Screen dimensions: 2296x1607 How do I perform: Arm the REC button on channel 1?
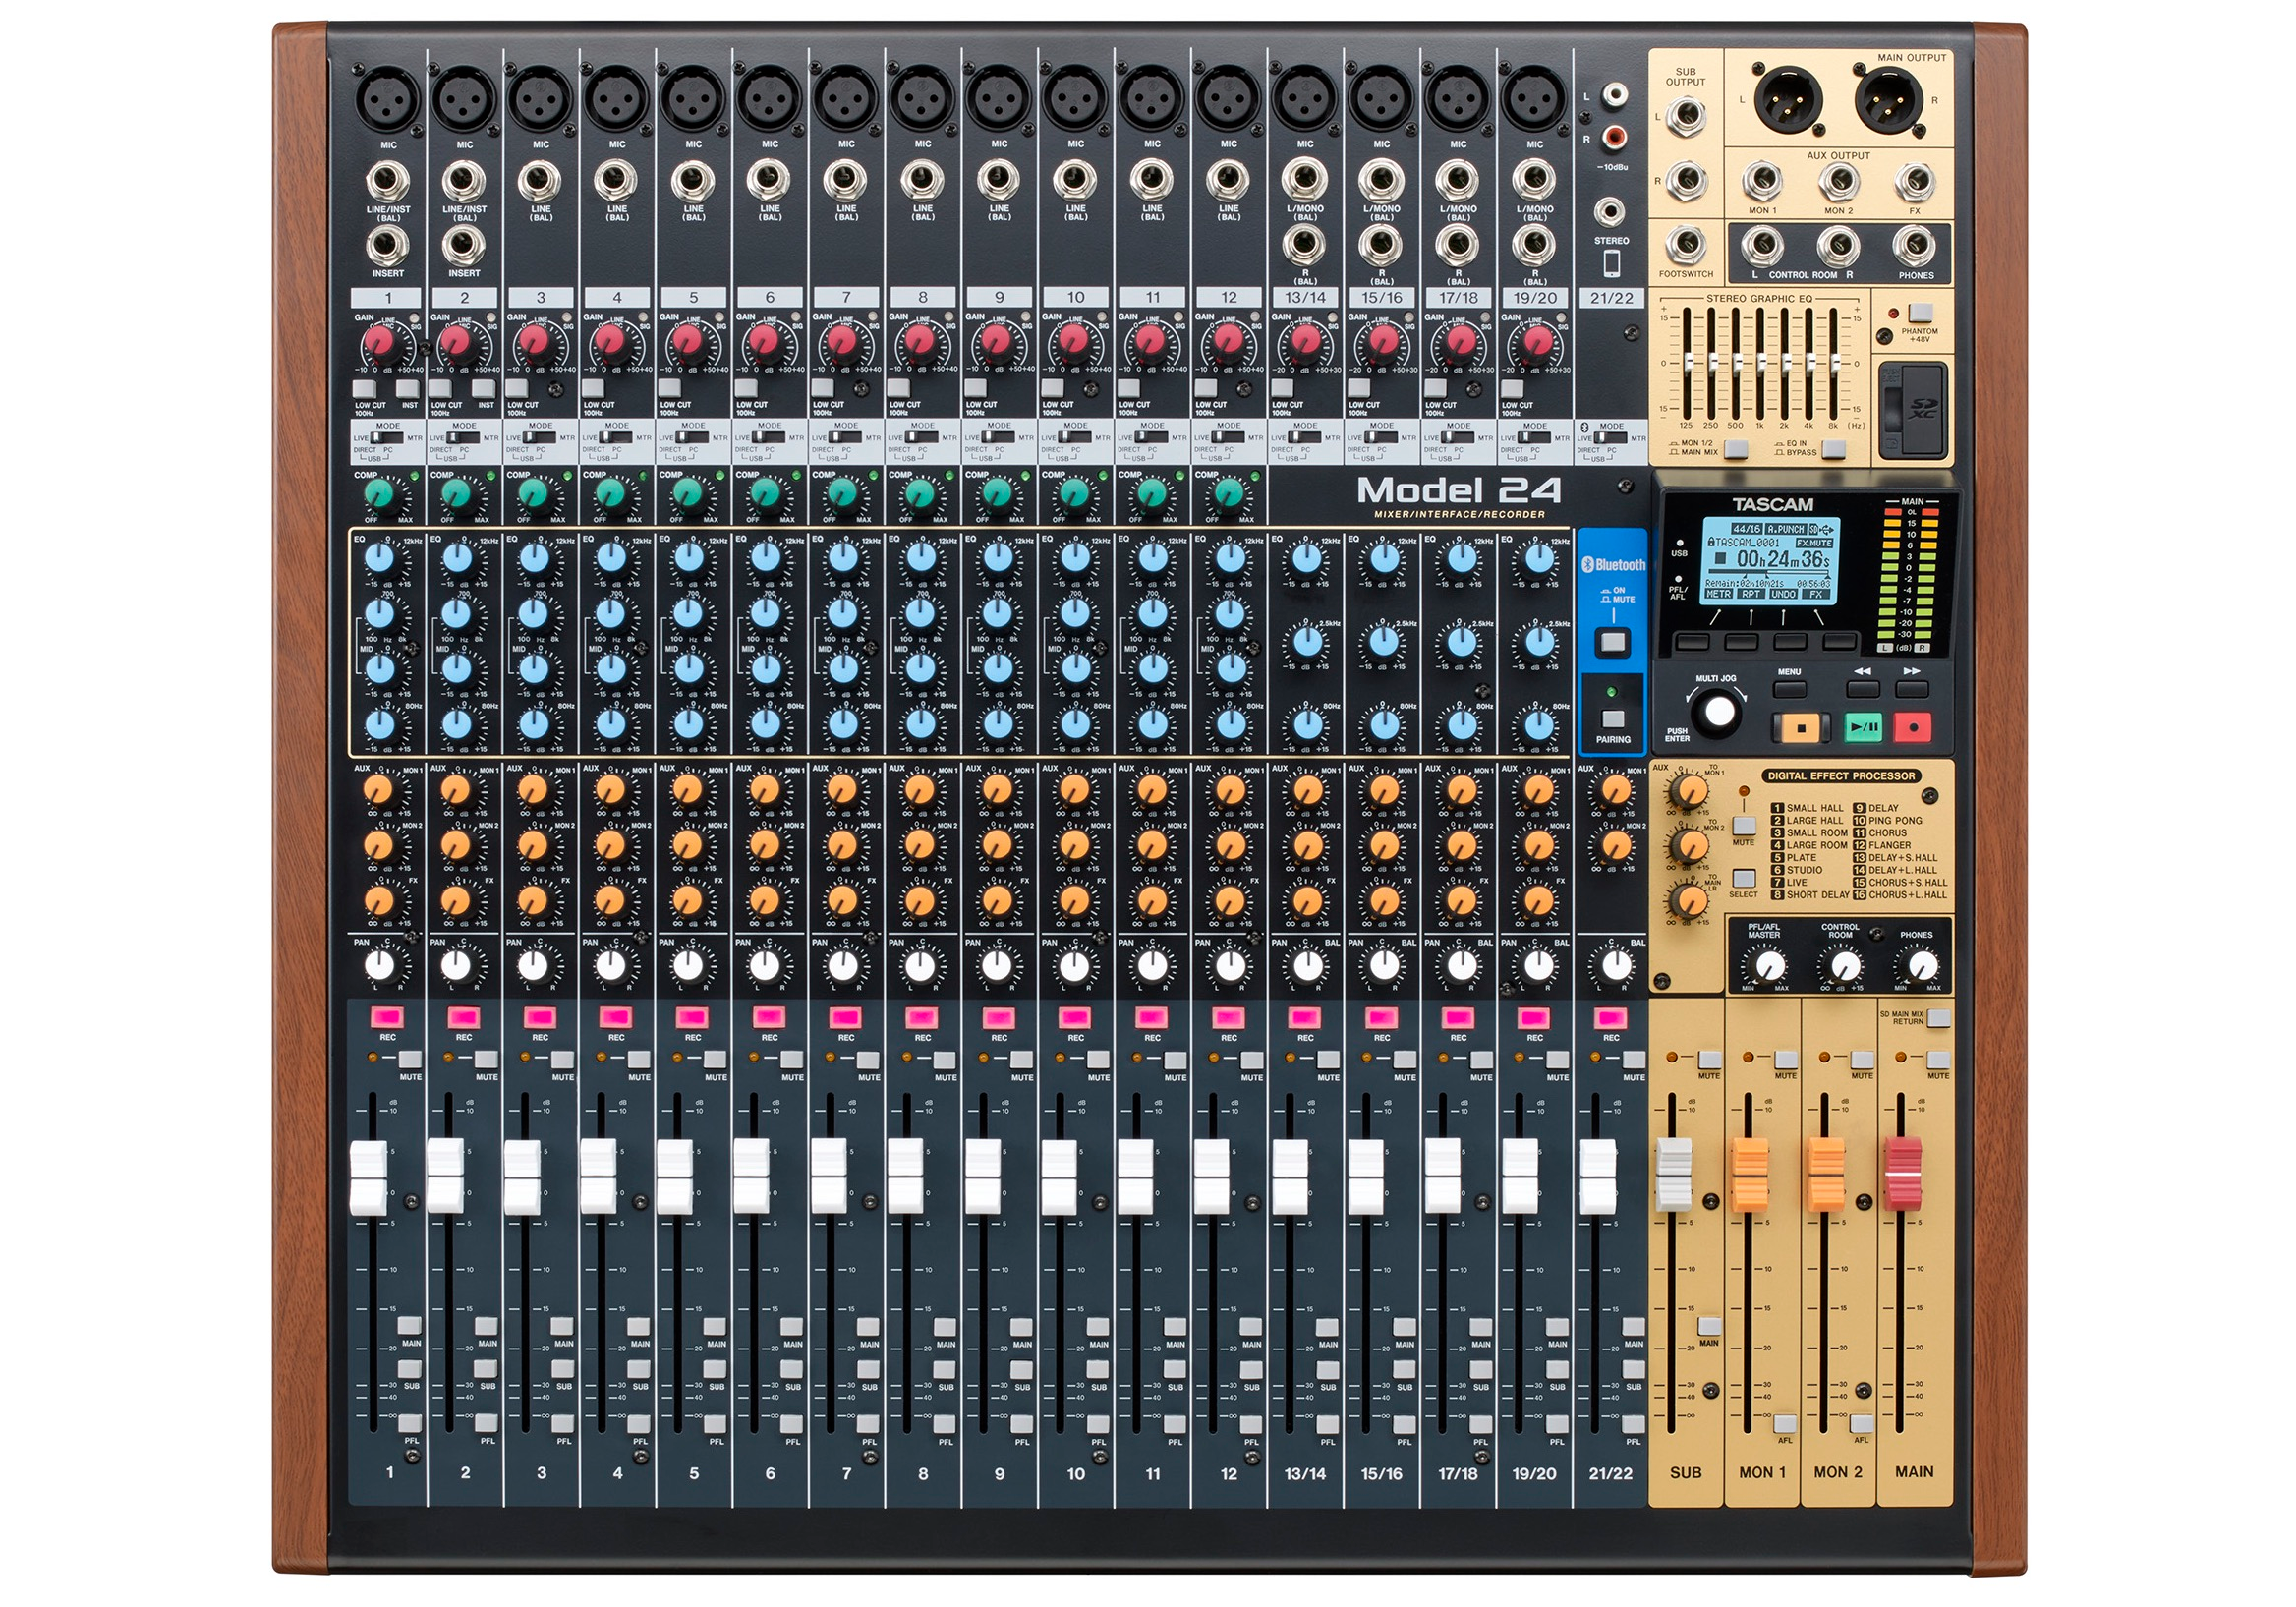click(x=387, y=1017)
